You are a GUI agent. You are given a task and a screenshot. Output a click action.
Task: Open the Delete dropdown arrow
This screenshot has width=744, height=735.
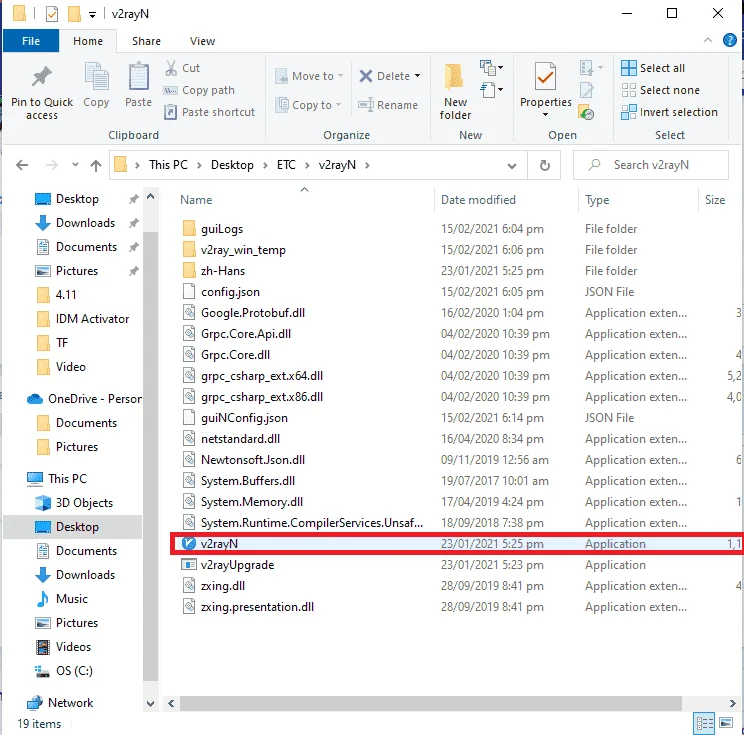pyautogui.click(x=418, y=75)
